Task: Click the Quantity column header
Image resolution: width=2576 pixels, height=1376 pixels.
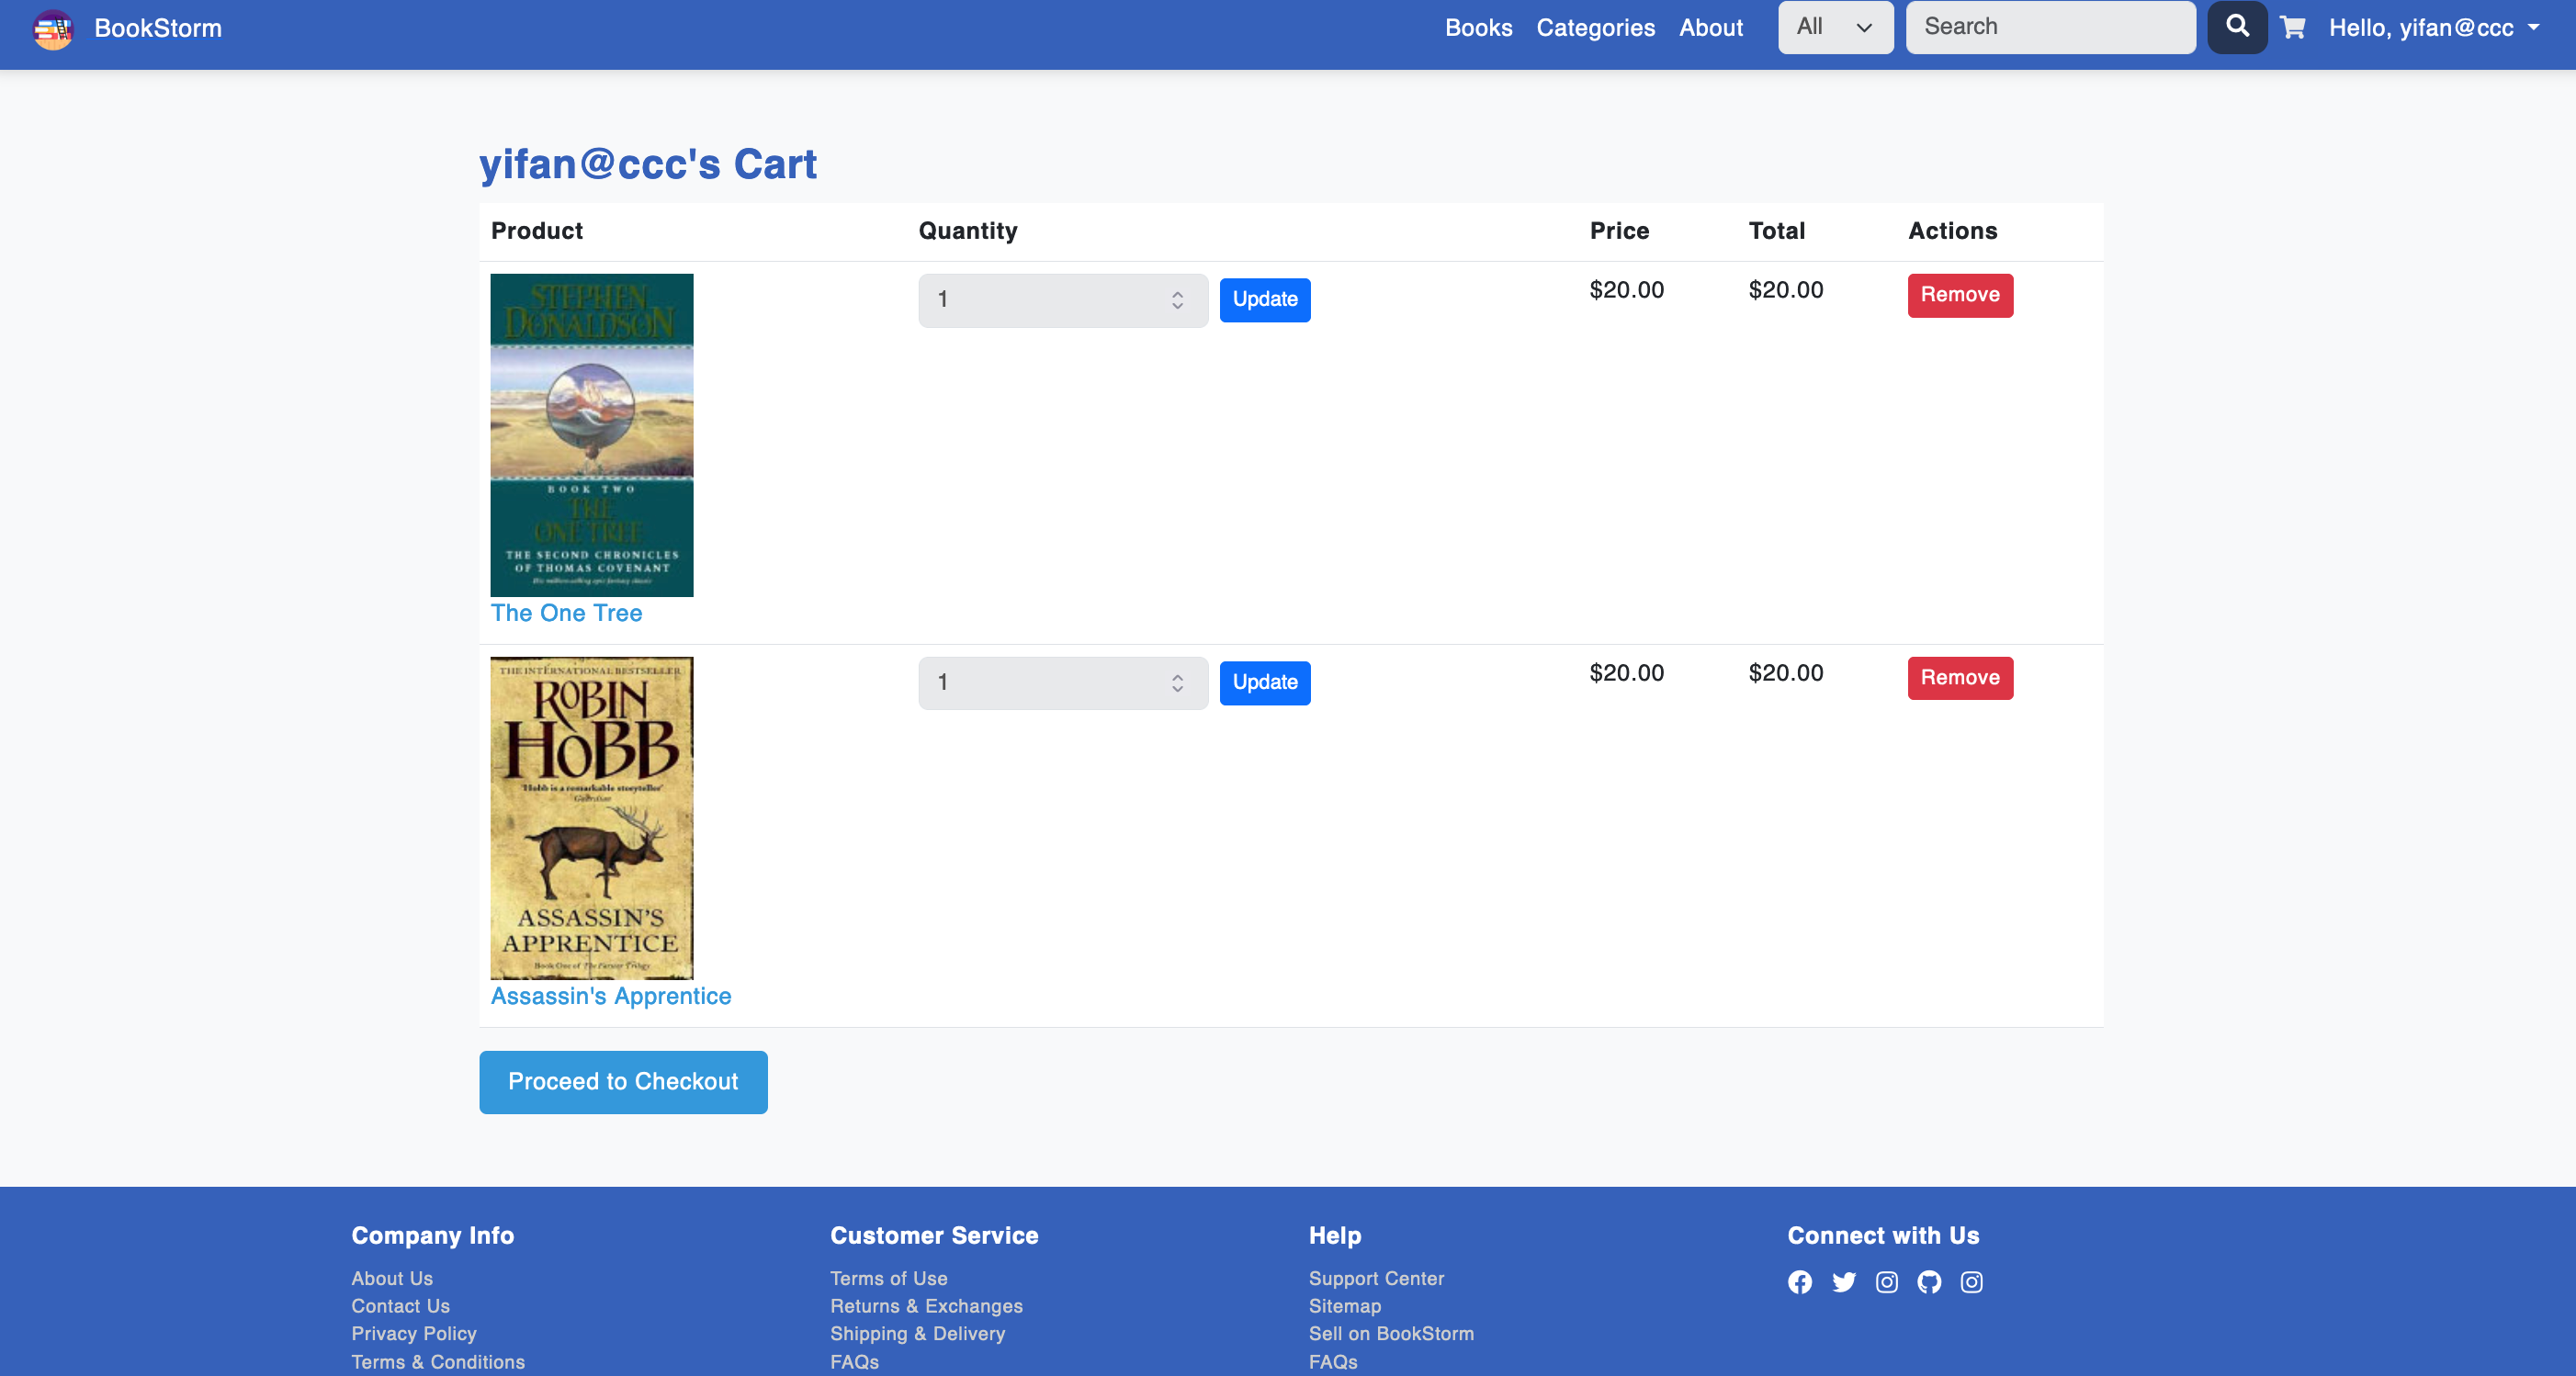Action: 968,231
